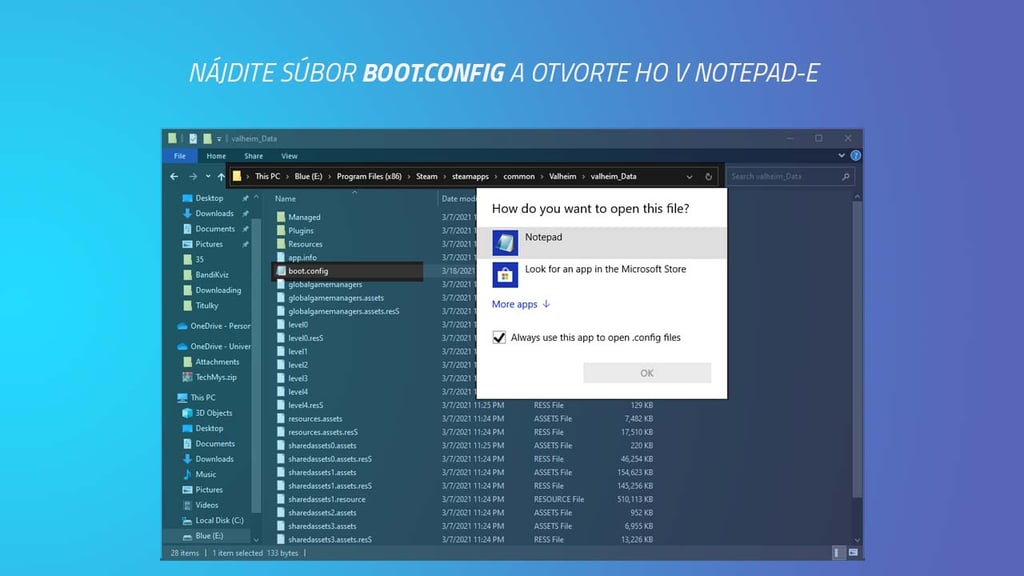Select TechMys.zip in sidebar
The height and width of the screenshot is (576, 1024).
coord(216,377)
